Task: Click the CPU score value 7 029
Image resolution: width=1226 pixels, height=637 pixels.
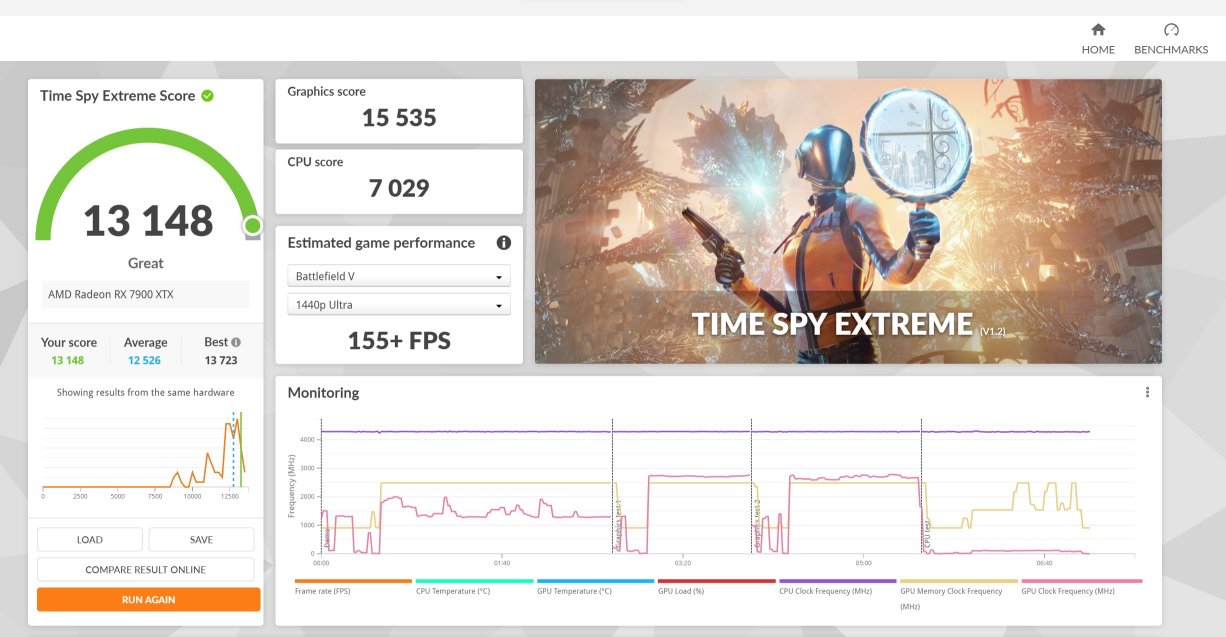Action: tap(399, 188)
